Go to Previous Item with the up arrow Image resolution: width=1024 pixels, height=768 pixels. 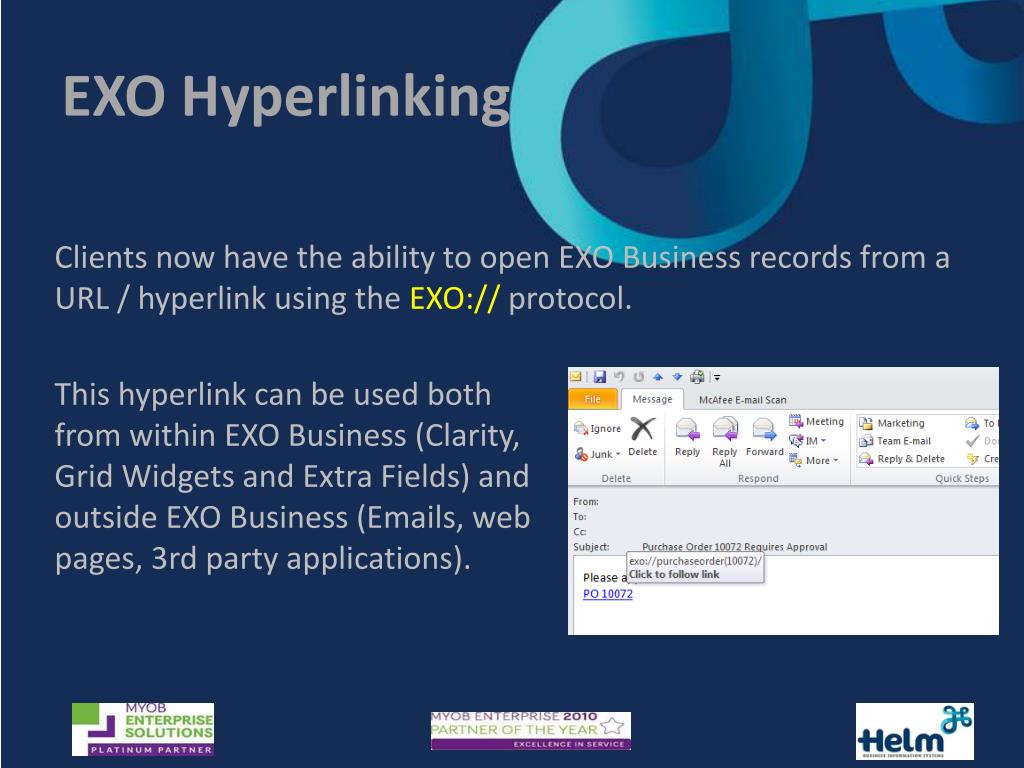click(x=658, y=377)
